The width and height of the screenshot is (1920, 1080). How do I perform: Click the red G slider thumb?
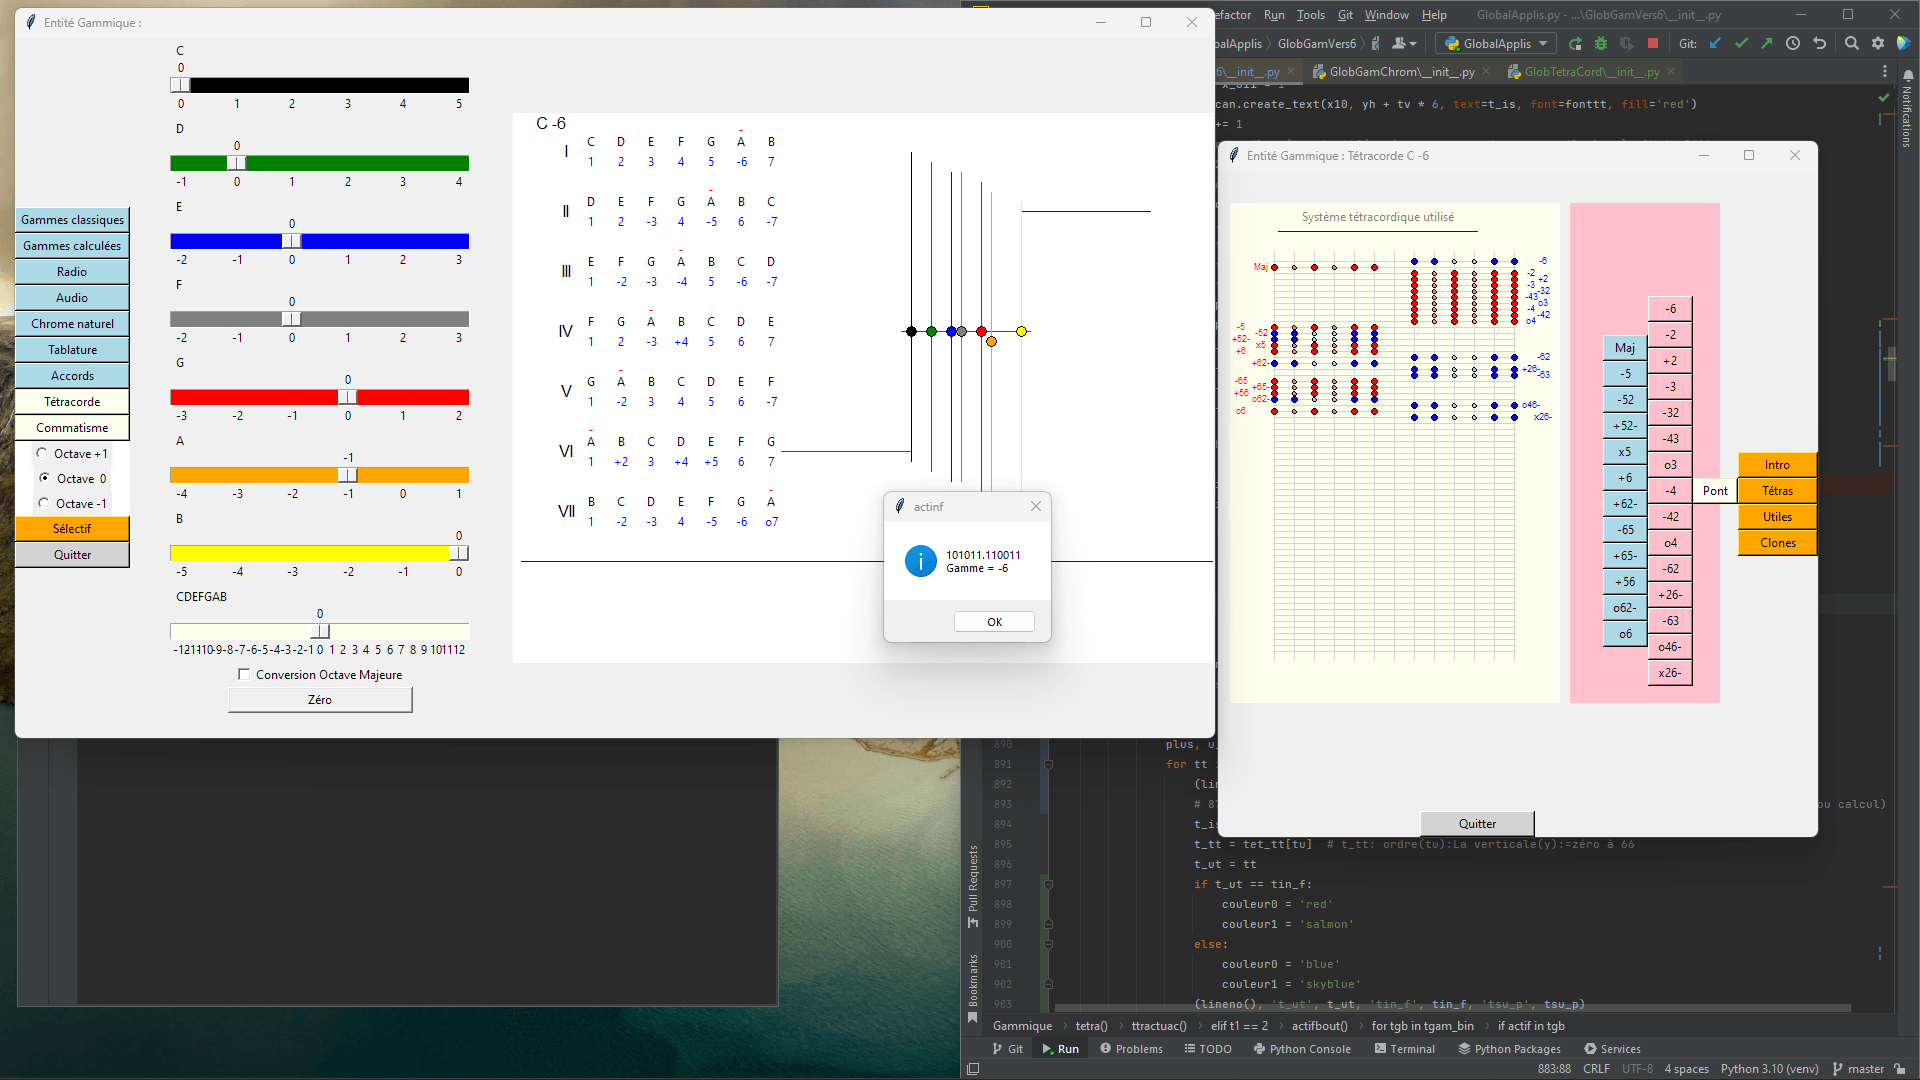coord(347,397)
